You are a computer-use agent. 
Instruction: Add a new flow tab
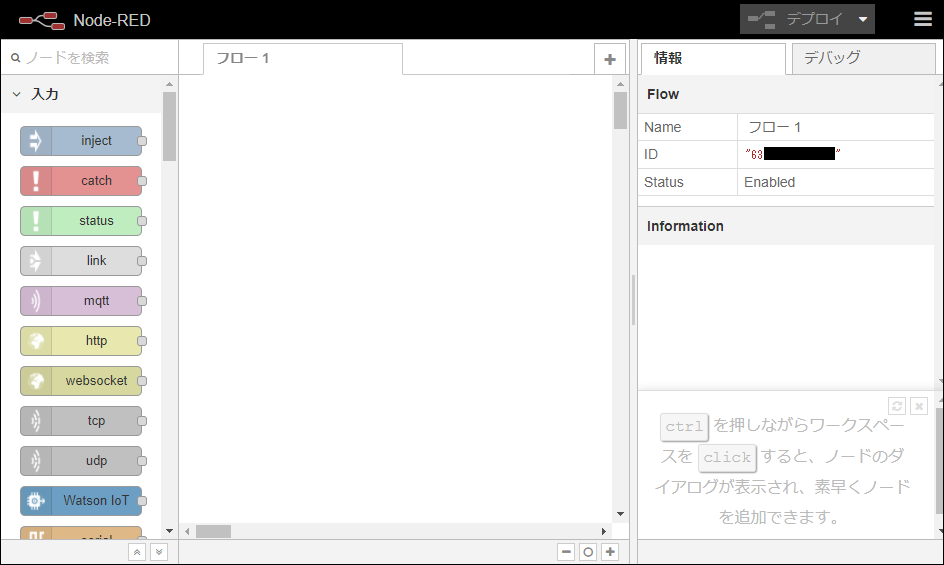tap(609, 59)
